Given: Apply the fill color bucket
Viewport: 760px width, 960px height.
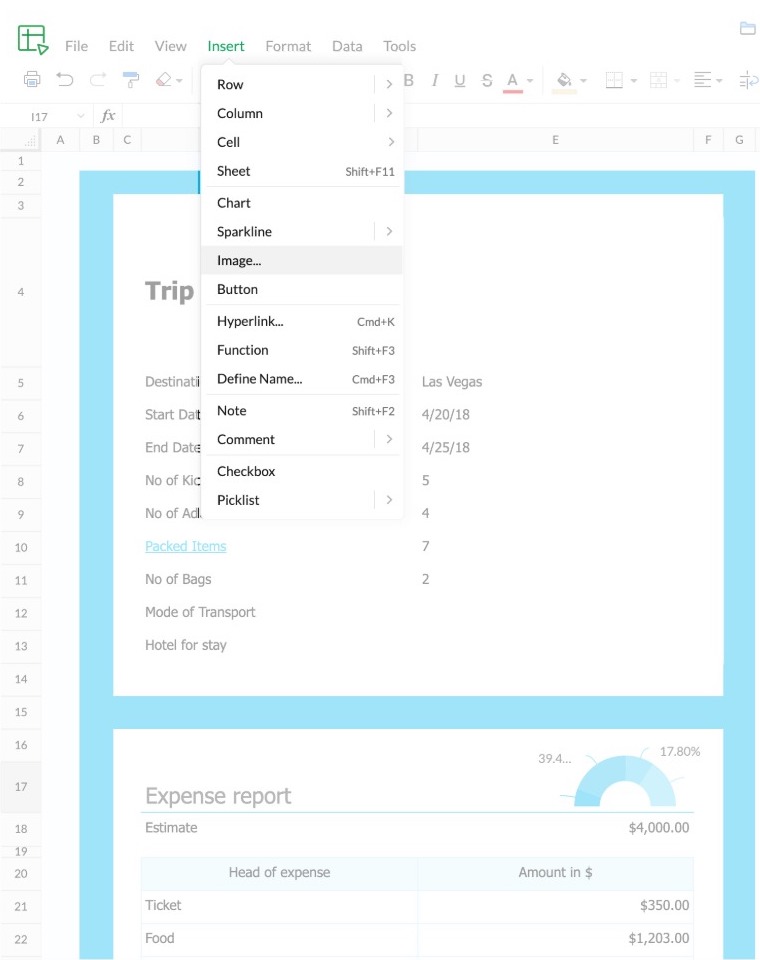Looking at the screenshot, I should coord(564,81).
